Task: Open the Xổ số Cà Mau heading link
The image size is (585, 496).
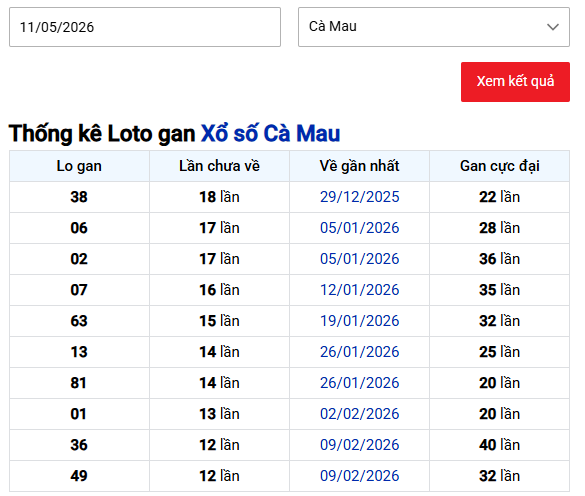Action: [x=270, y=133]
